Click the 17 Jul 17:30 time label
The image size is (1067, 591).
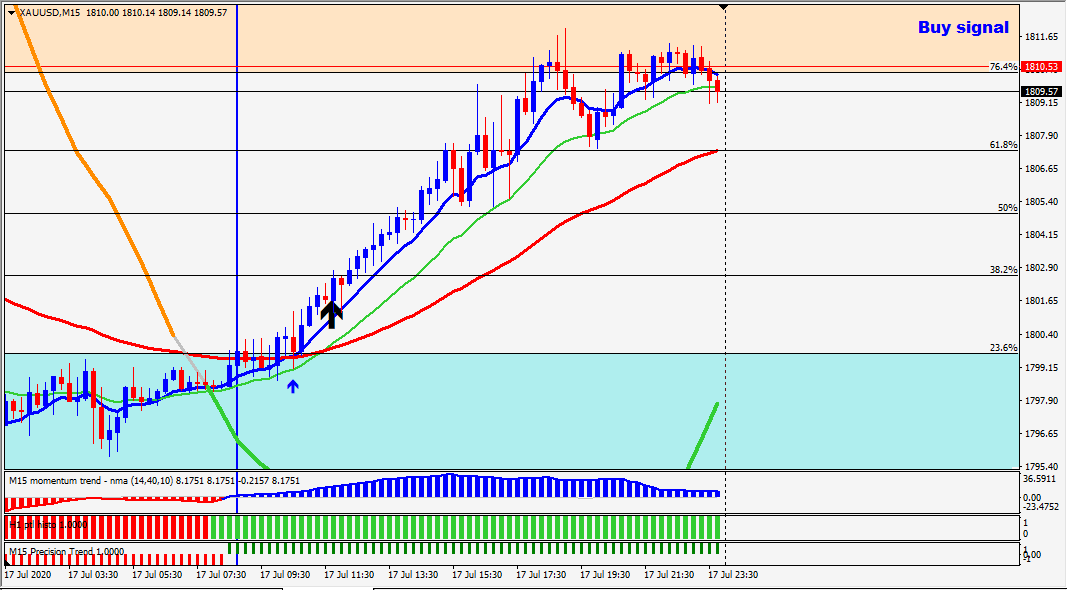pyautogui.click(x=541, y=575)
